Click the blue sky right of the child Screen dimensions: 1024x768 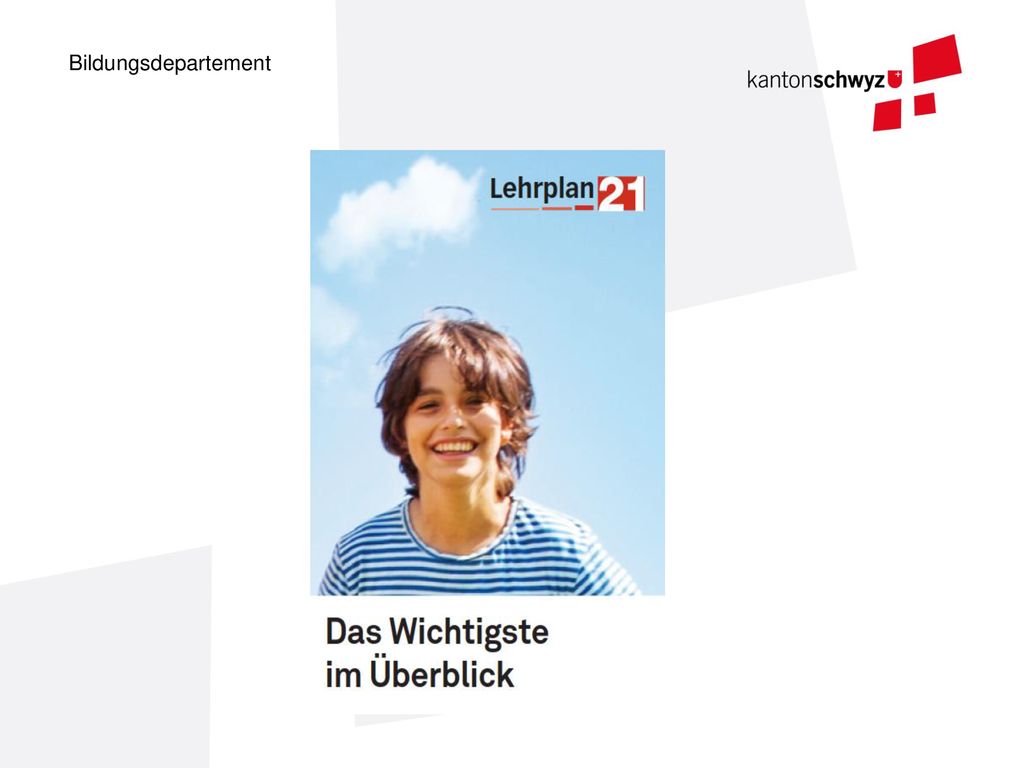(601, 392)
